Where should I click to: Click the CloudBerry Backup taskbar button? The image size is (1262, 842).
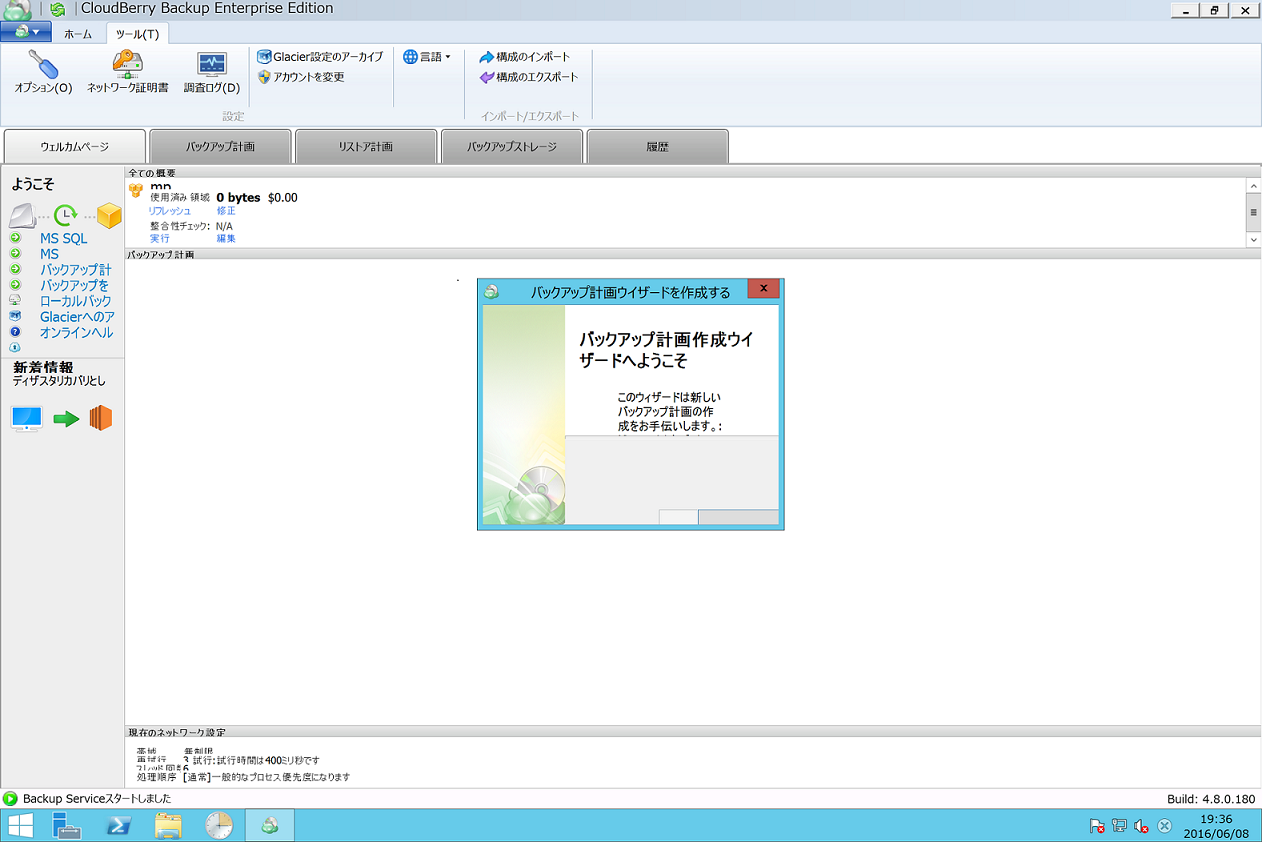click(x=270, y=826)
